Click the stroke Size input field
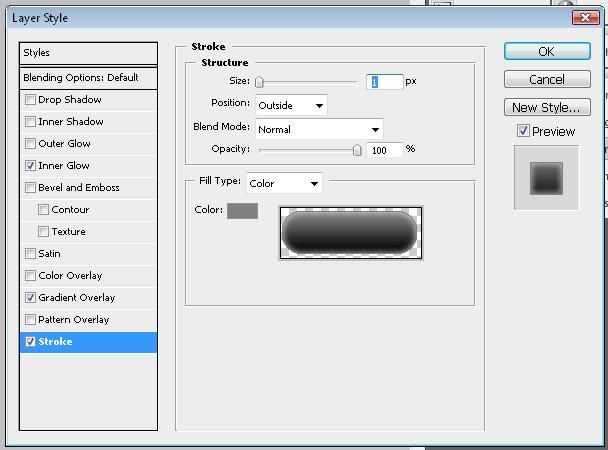The width and height of the screenshot is (608, 450). coord(385,82)
